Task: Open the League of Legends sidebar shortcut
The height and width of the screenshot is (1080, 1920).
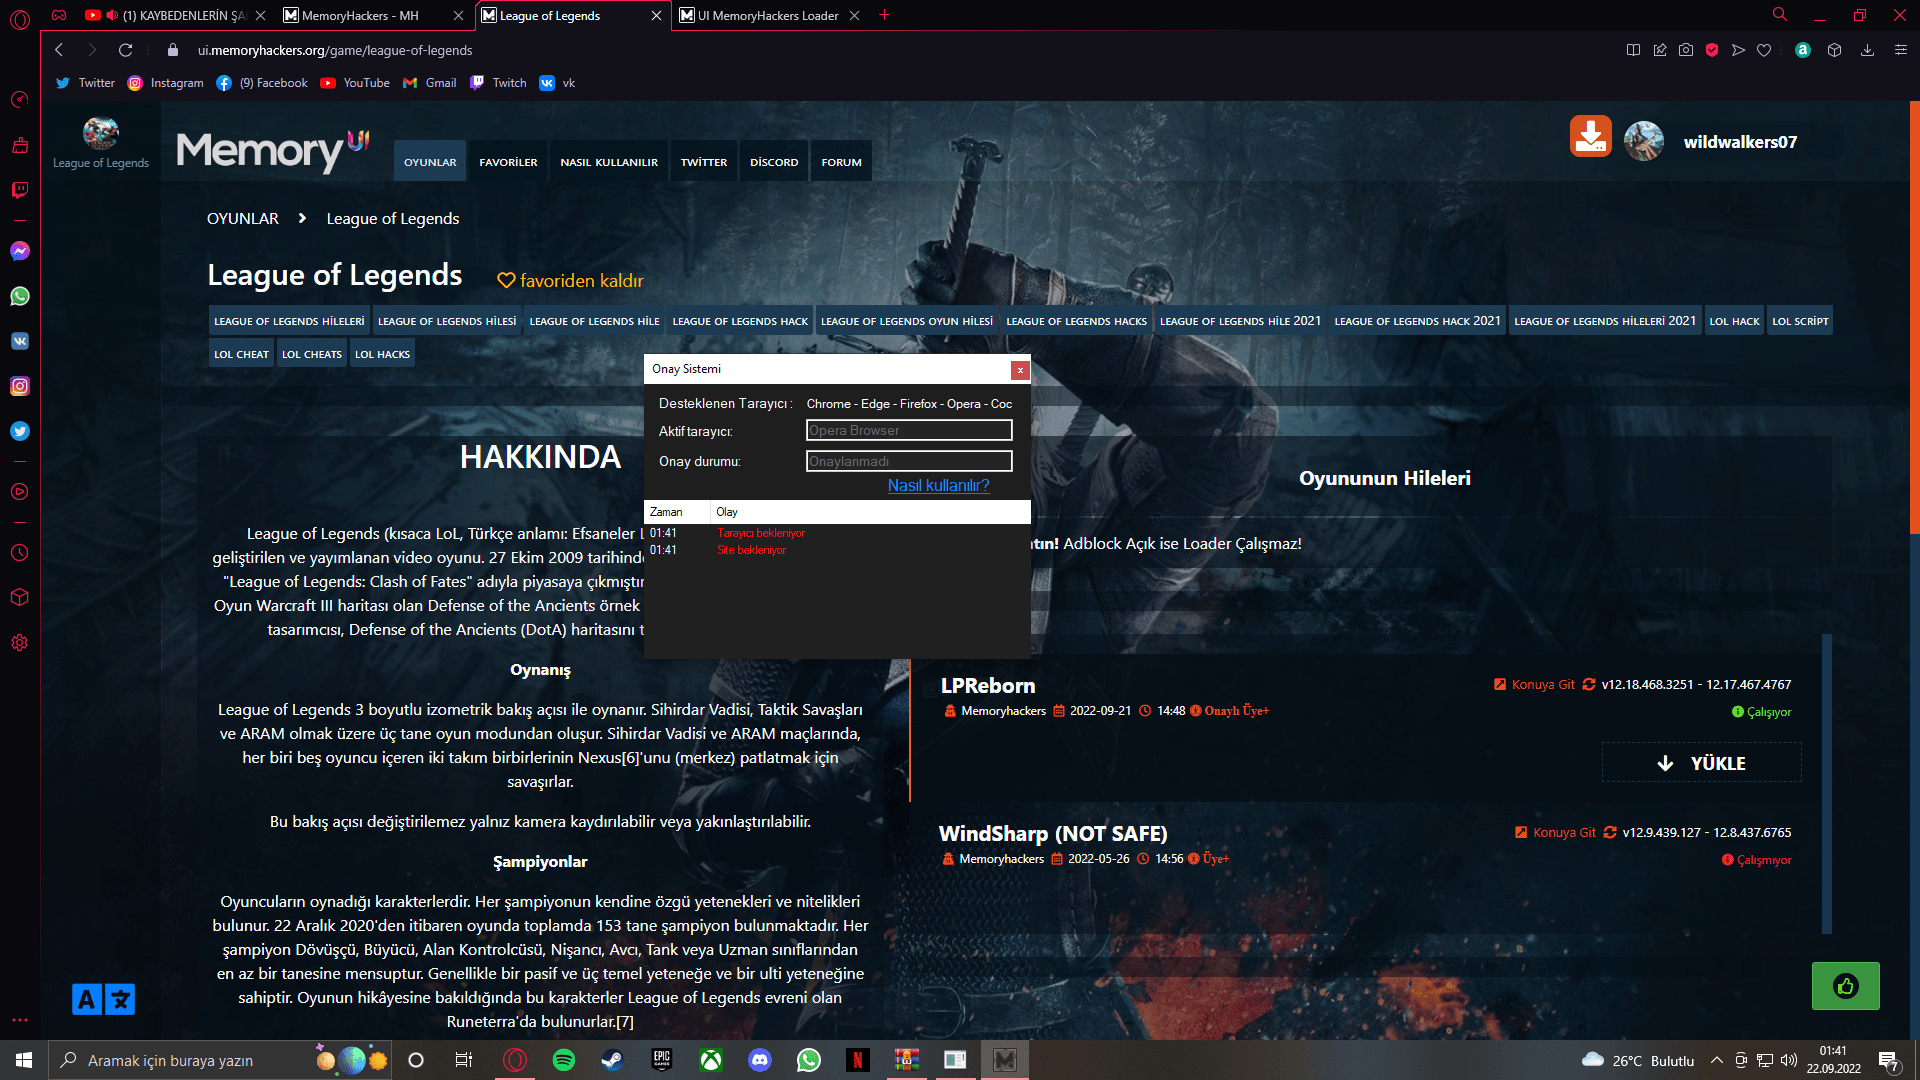Action: tap(101, 142)
